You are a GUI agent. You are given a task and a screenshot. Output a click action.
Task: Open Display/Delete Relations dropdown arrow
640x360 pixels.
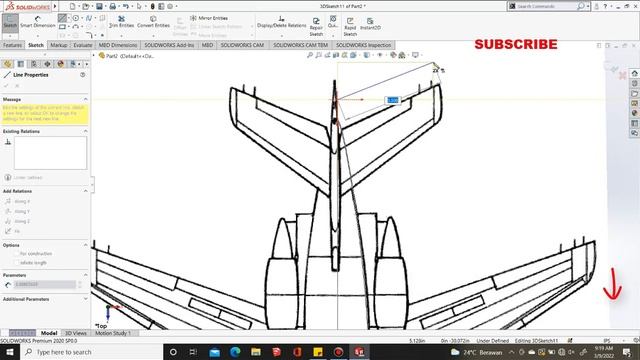[x=281, y=36]
